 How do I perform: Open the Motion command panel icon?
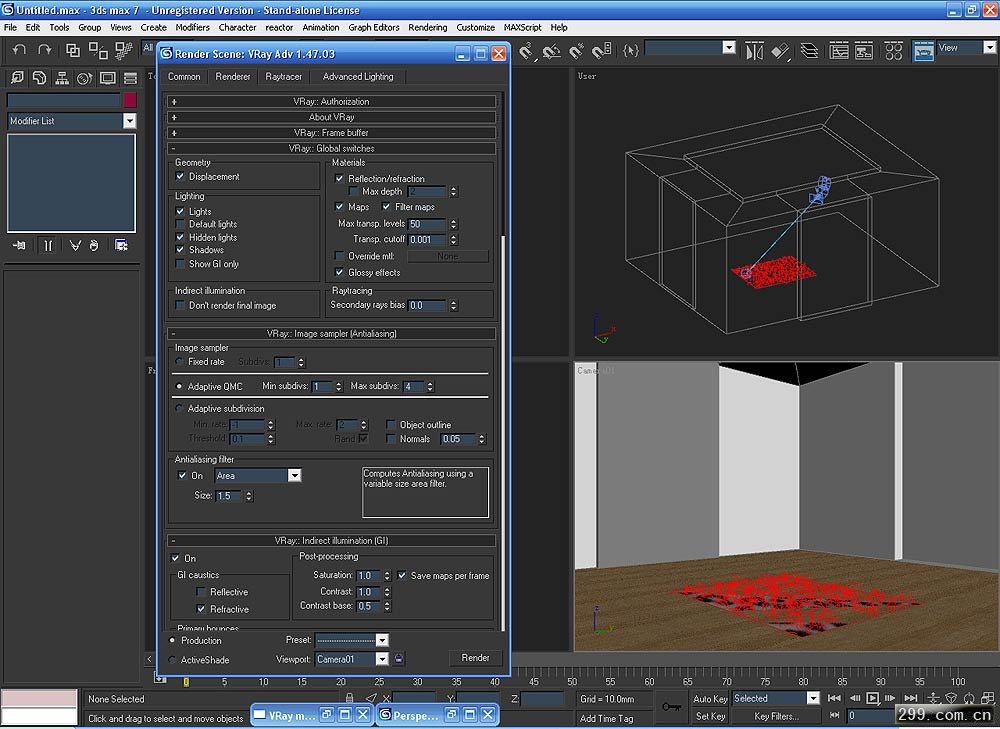point(84,78)
